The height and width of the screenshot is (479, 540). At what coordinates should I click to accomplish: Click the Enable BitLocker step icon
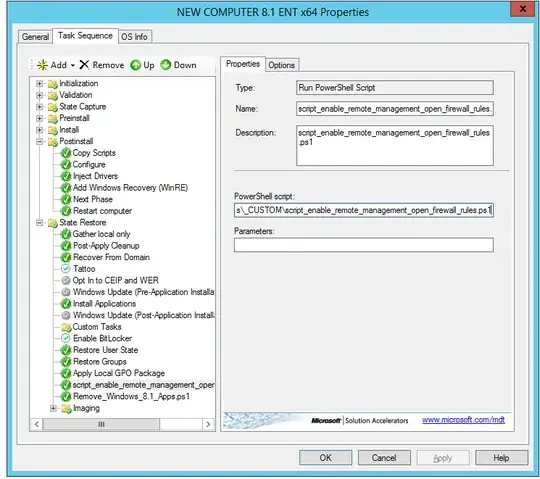(66, 338)
